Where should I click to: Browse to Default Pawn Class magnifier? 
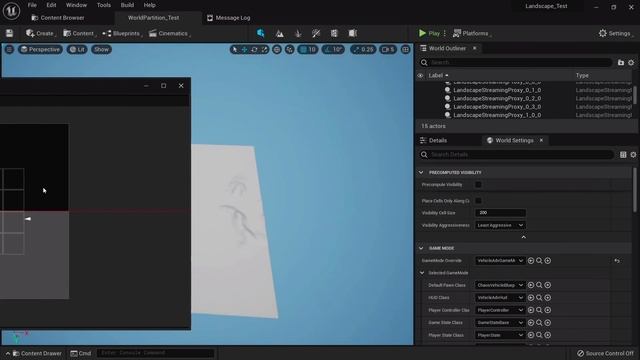click(x=539, y=285)
